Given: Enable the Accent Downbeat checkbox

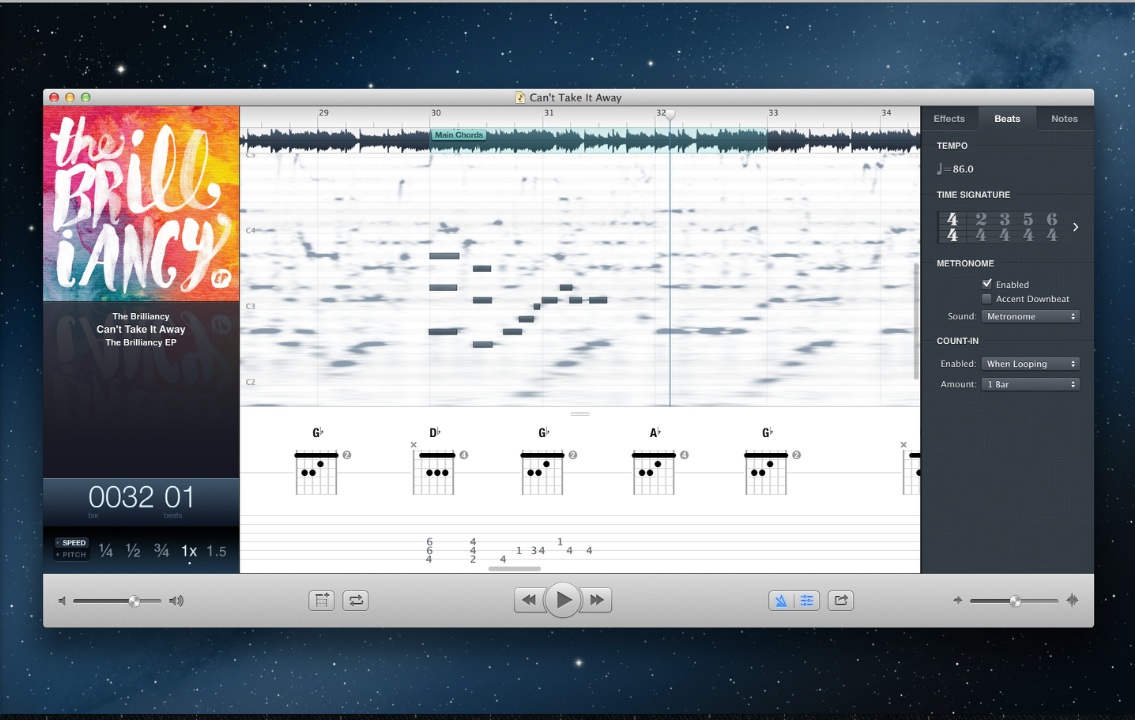Looking at the screenshot, I should (987, 298).
